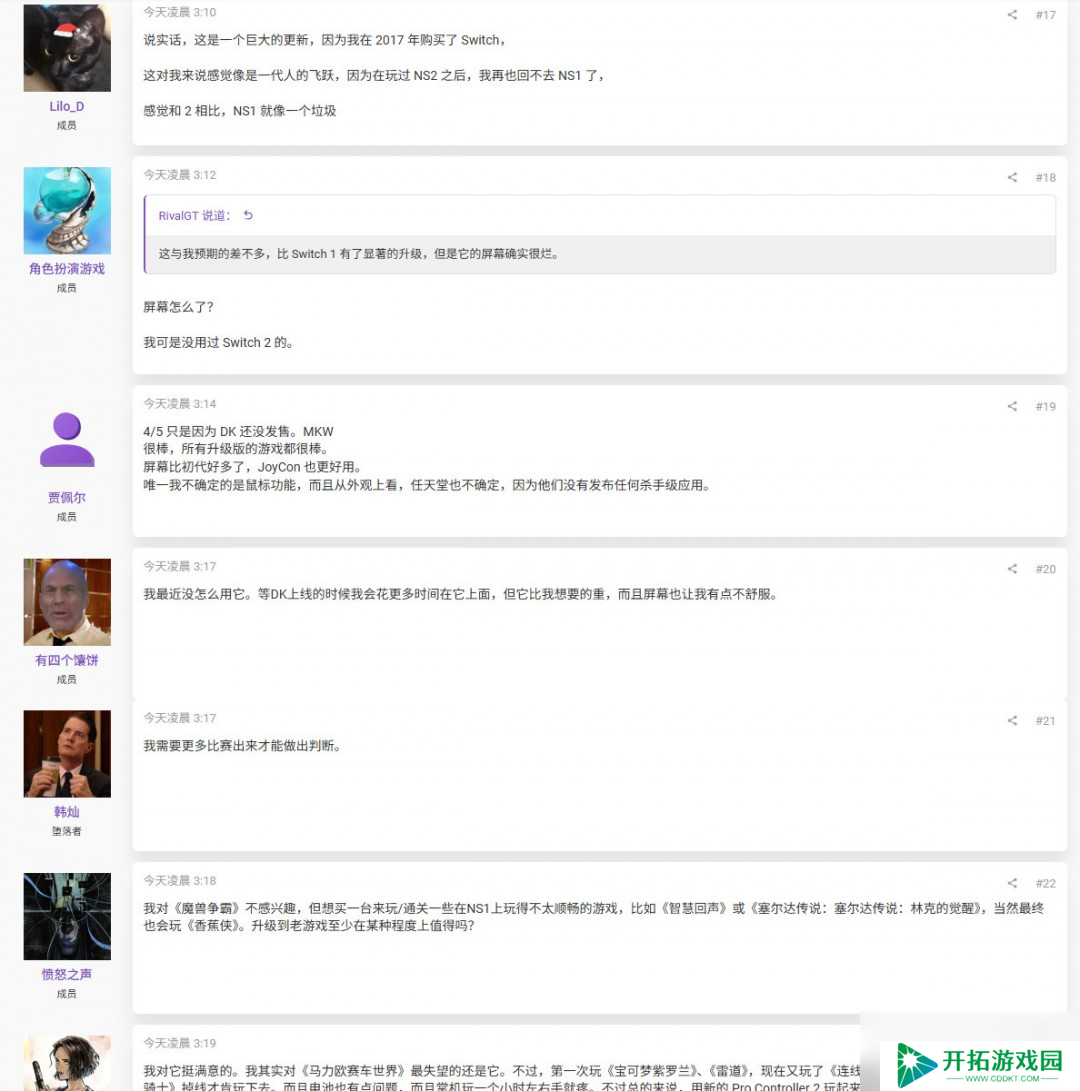This screenshot has height=1091, width=1080.
Task: Click the RivalGT 说道 quote header
Action: (x=195, y=216)
